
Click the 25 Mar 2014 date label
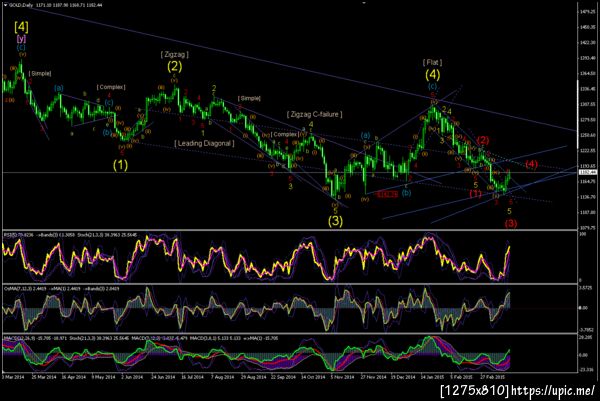(x=44, y=377)
